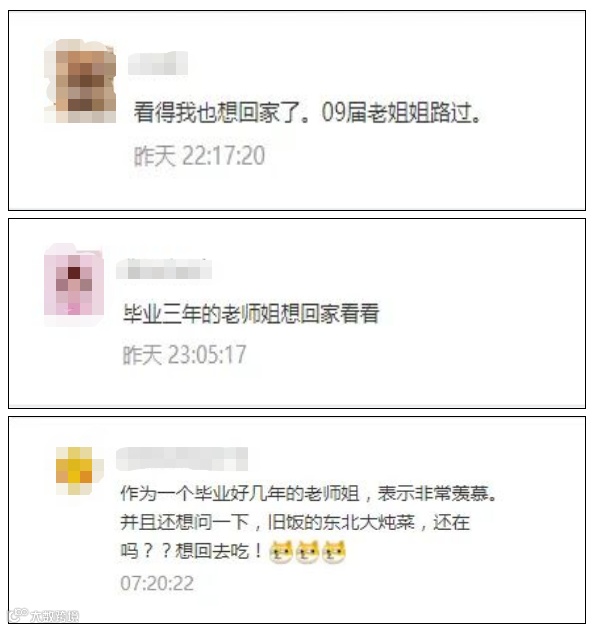The image size is (595, 629).
Task: Select the text 想回去吃！
Action: click(219, 551)
